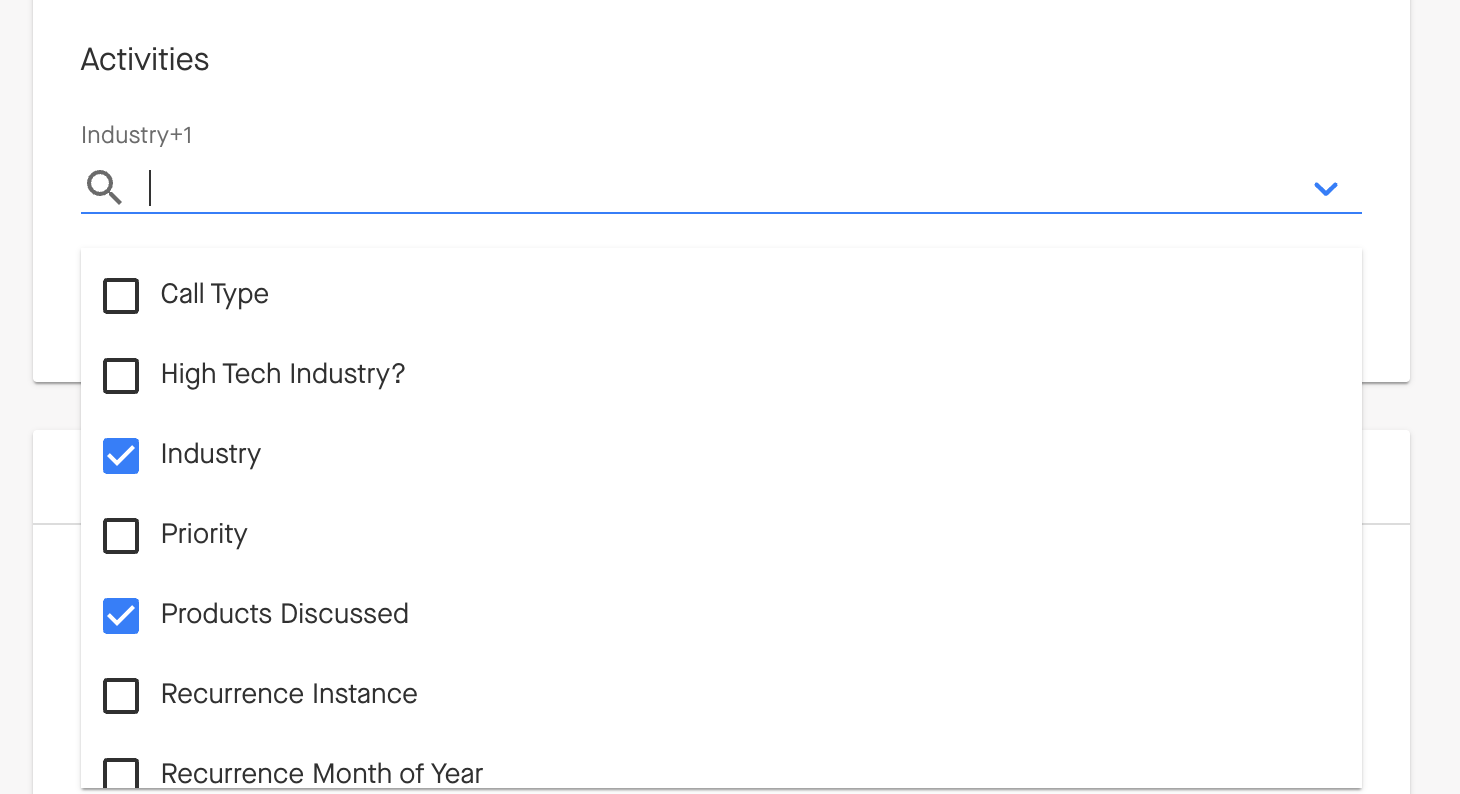This screenshot has width=1460, height=794.
Task: Click the gray page background right of the card
Action: click(x=1435, y=300)
